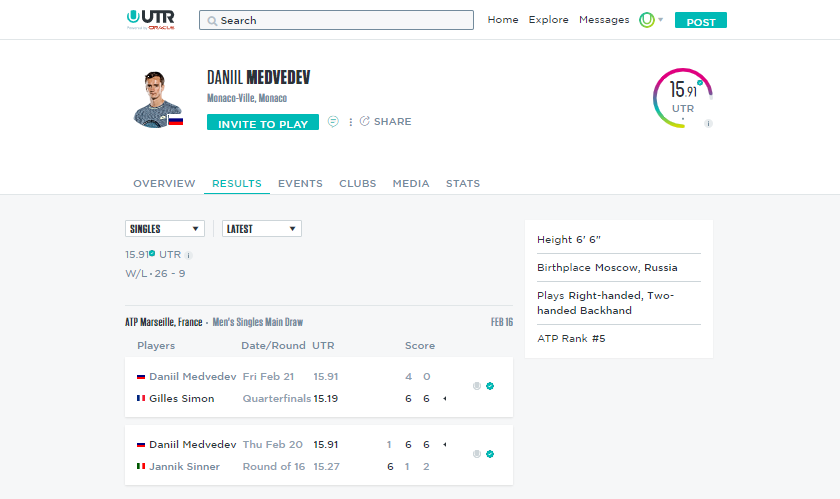The height and width of the screenshot is (499, 840).
Task: Open Explore in top navigation
Action: click(x=549, y=20)
